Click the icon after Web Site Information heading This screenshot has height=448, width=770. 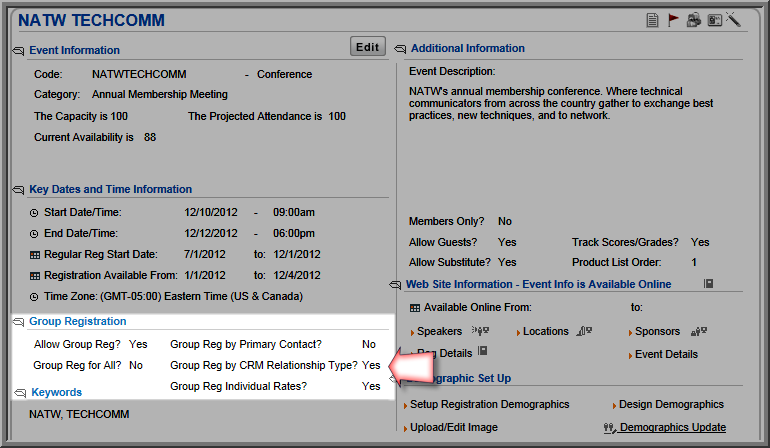tap(708, 283)
